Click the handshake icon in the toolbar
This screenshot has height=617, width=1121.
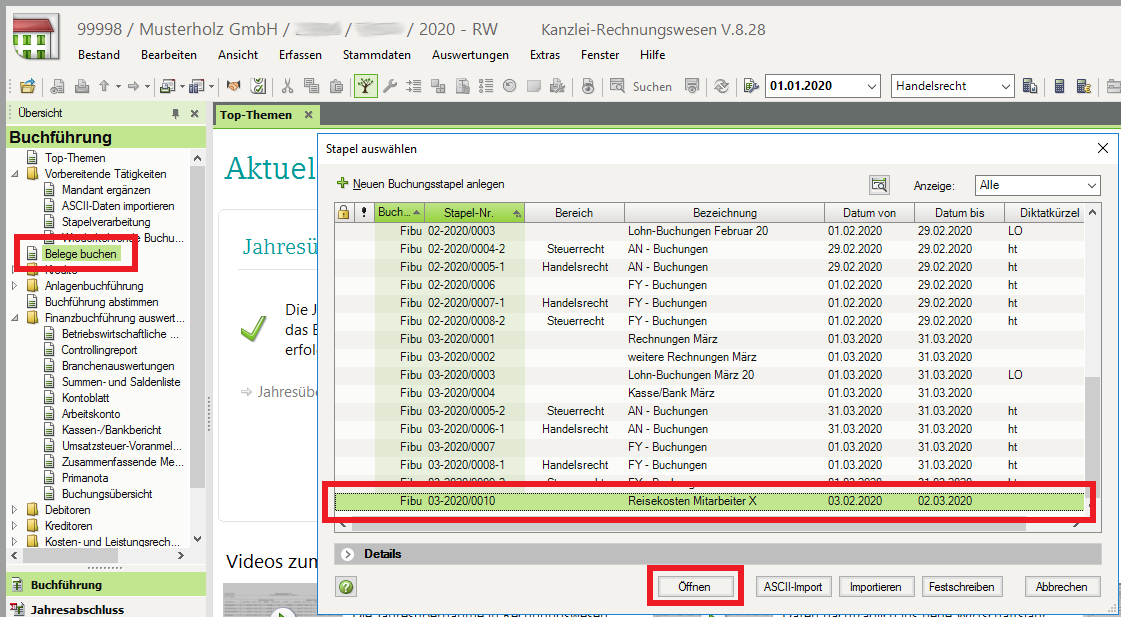tap(234, 87)
